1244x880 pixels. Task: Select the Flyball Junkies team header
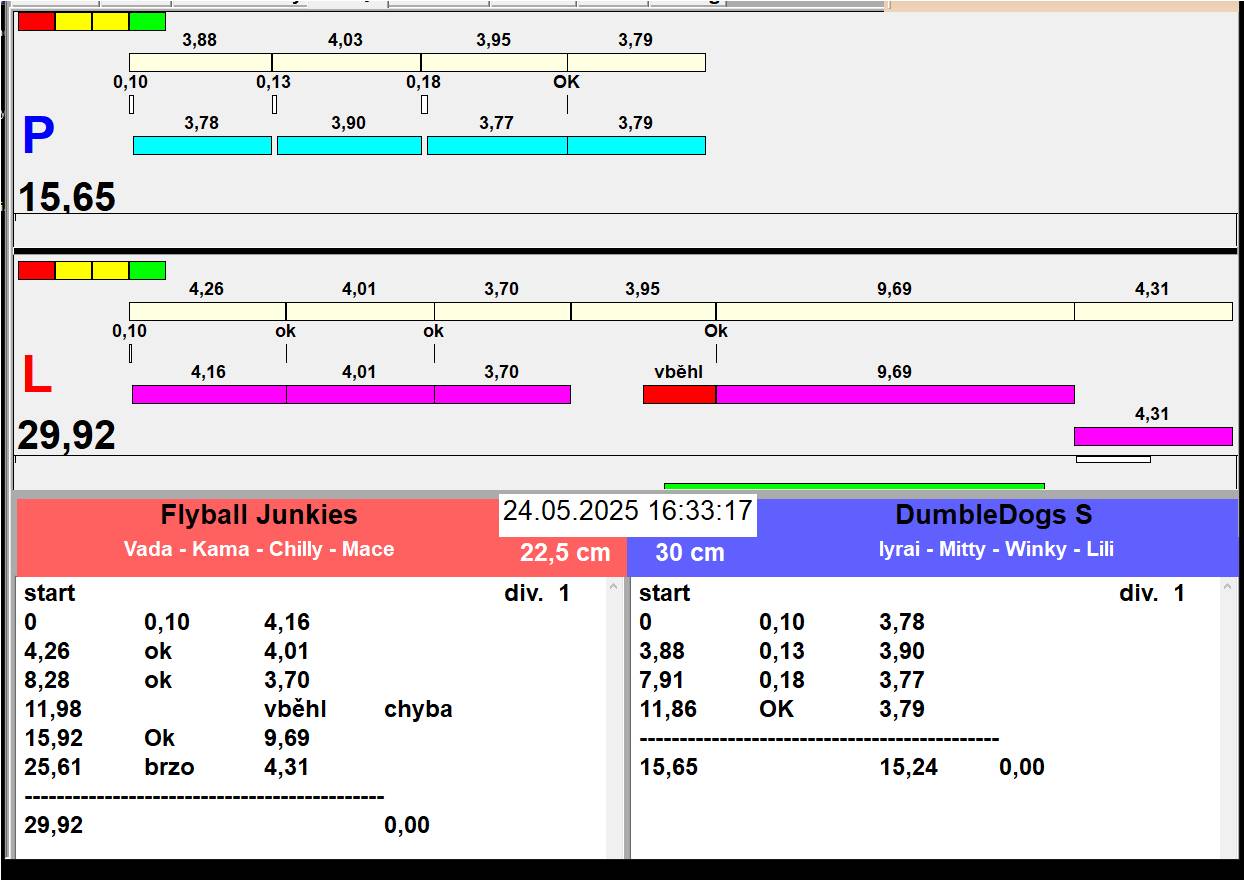pyautogui.click(x=259, y=516)
